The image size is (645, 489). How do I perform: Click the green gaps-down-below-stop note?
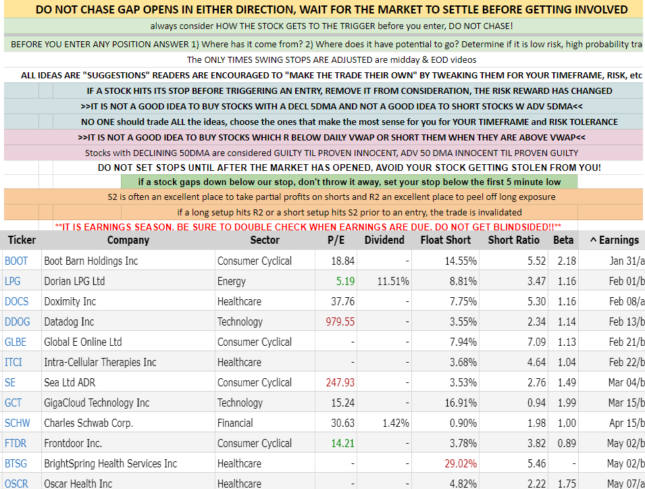(349, 182)
